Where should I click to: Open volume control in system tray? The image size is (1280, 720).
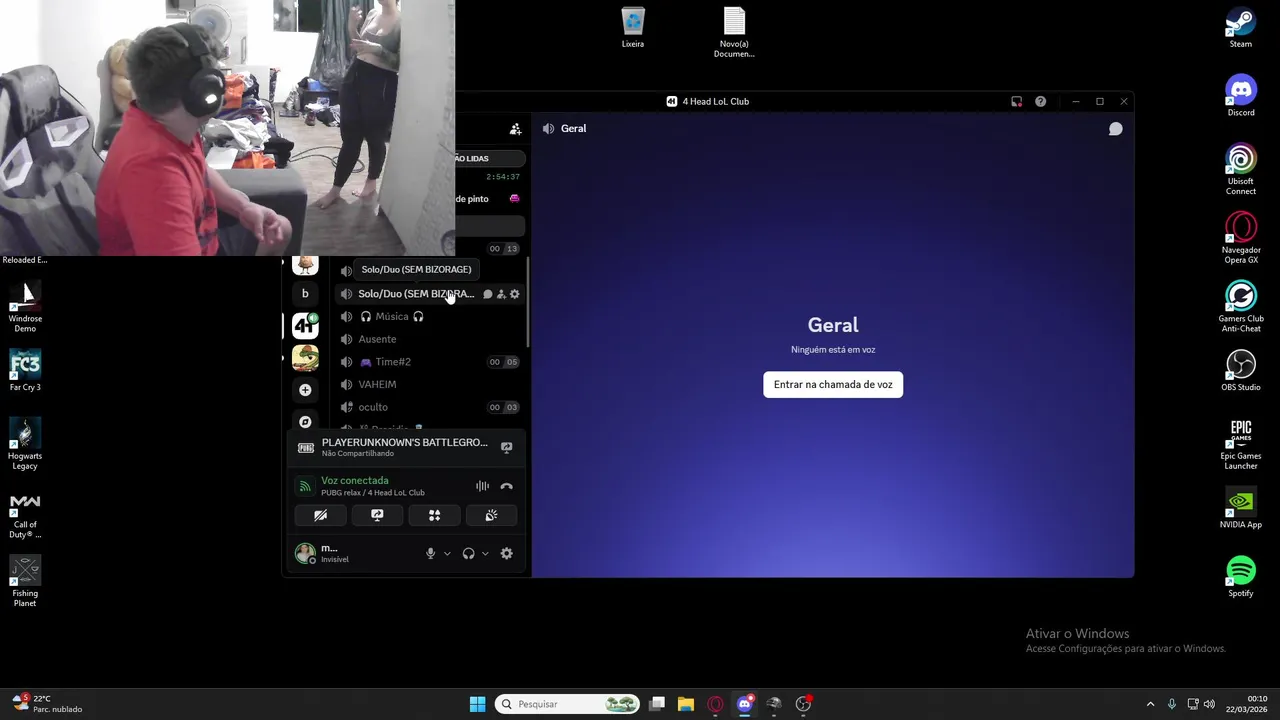(x=1209, y=704)
